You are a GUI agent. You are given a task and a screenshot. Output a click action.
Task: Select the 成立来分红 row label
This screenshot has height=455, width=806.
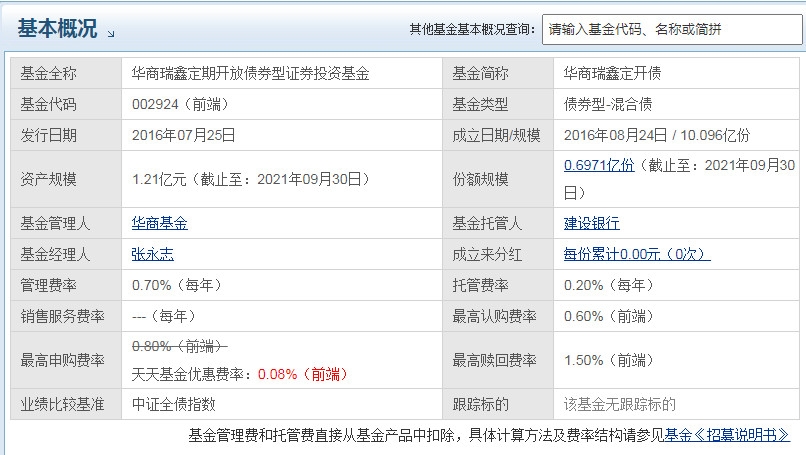(x=487, y=254)
